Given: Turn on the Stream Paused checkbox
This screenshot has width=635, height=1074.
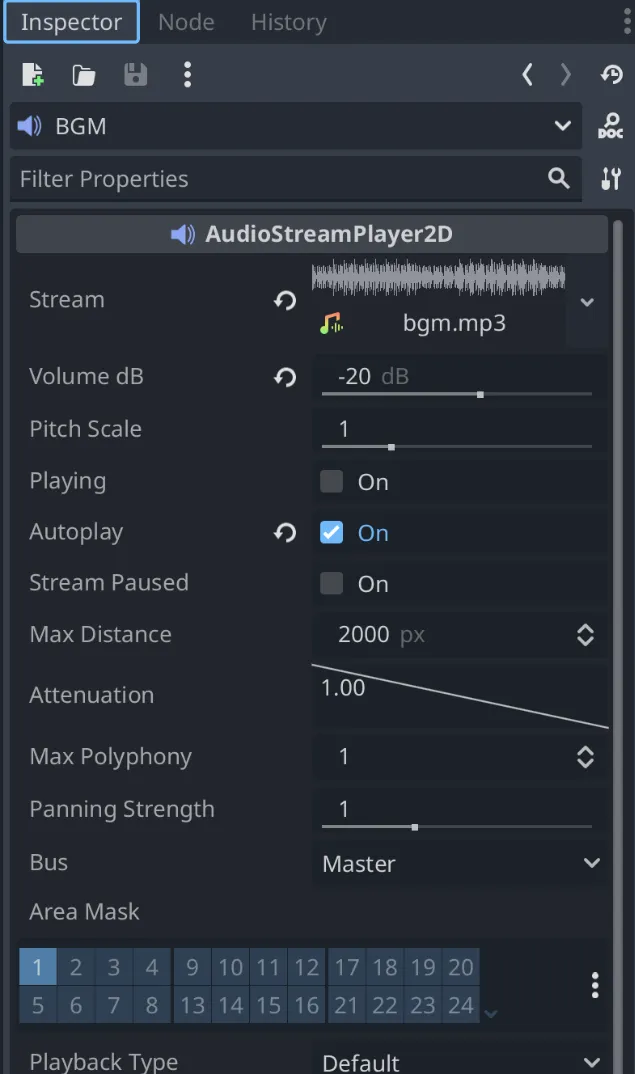Looking at the screenshot, I should point(332,584).
